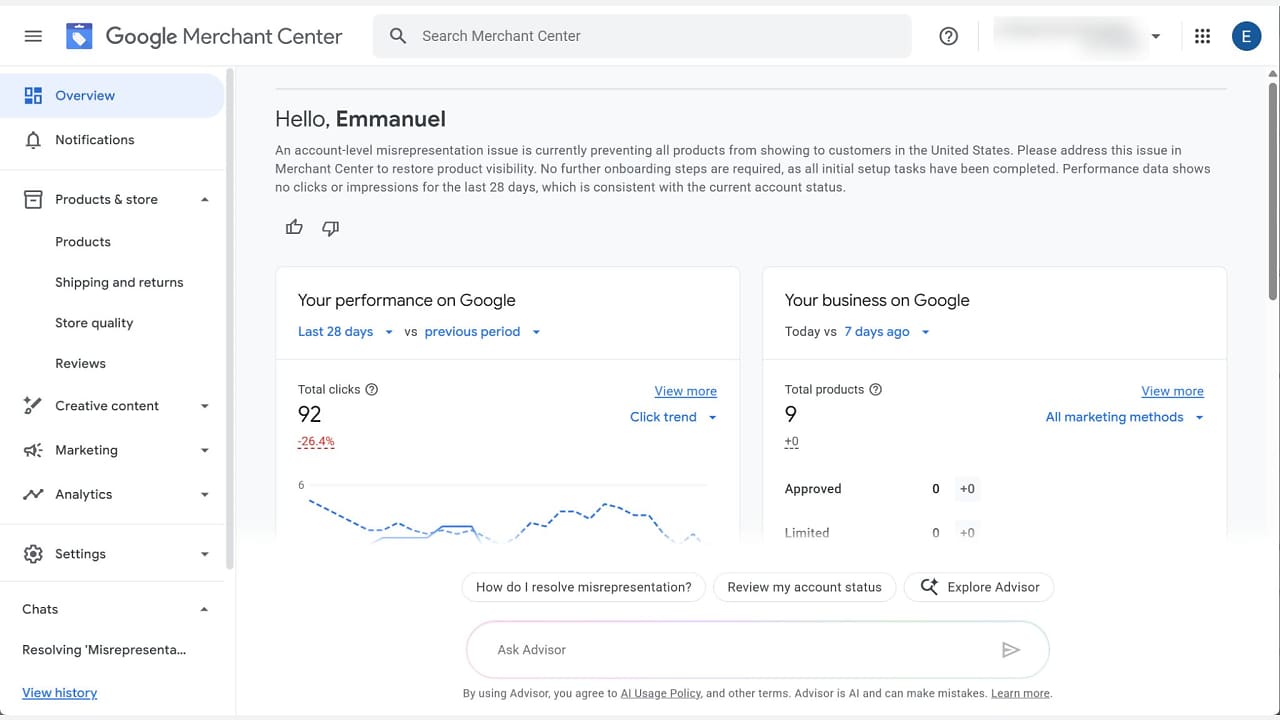Click the send arrow in Ask Advisor

pyautogui.click(x=1011, y=650)
